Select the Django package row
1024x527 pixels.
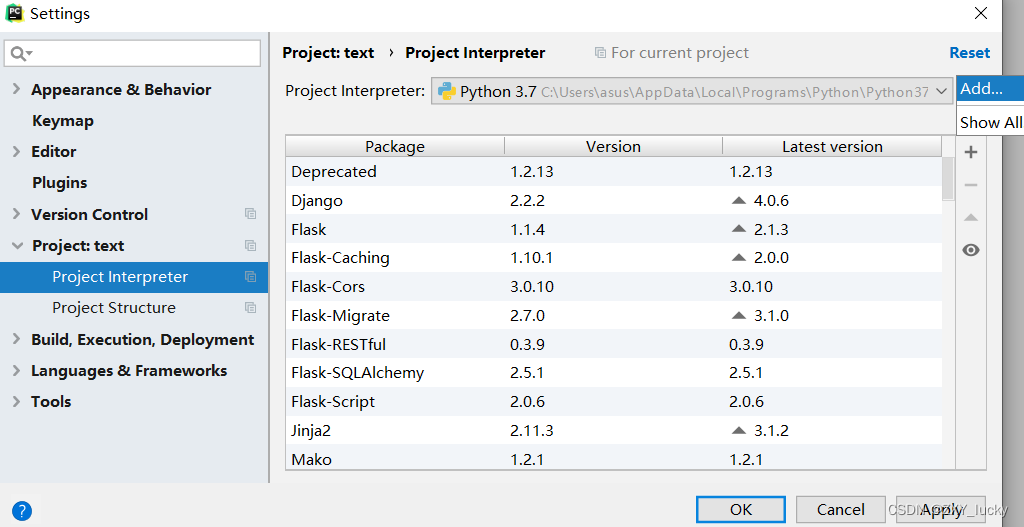[614, 200]
